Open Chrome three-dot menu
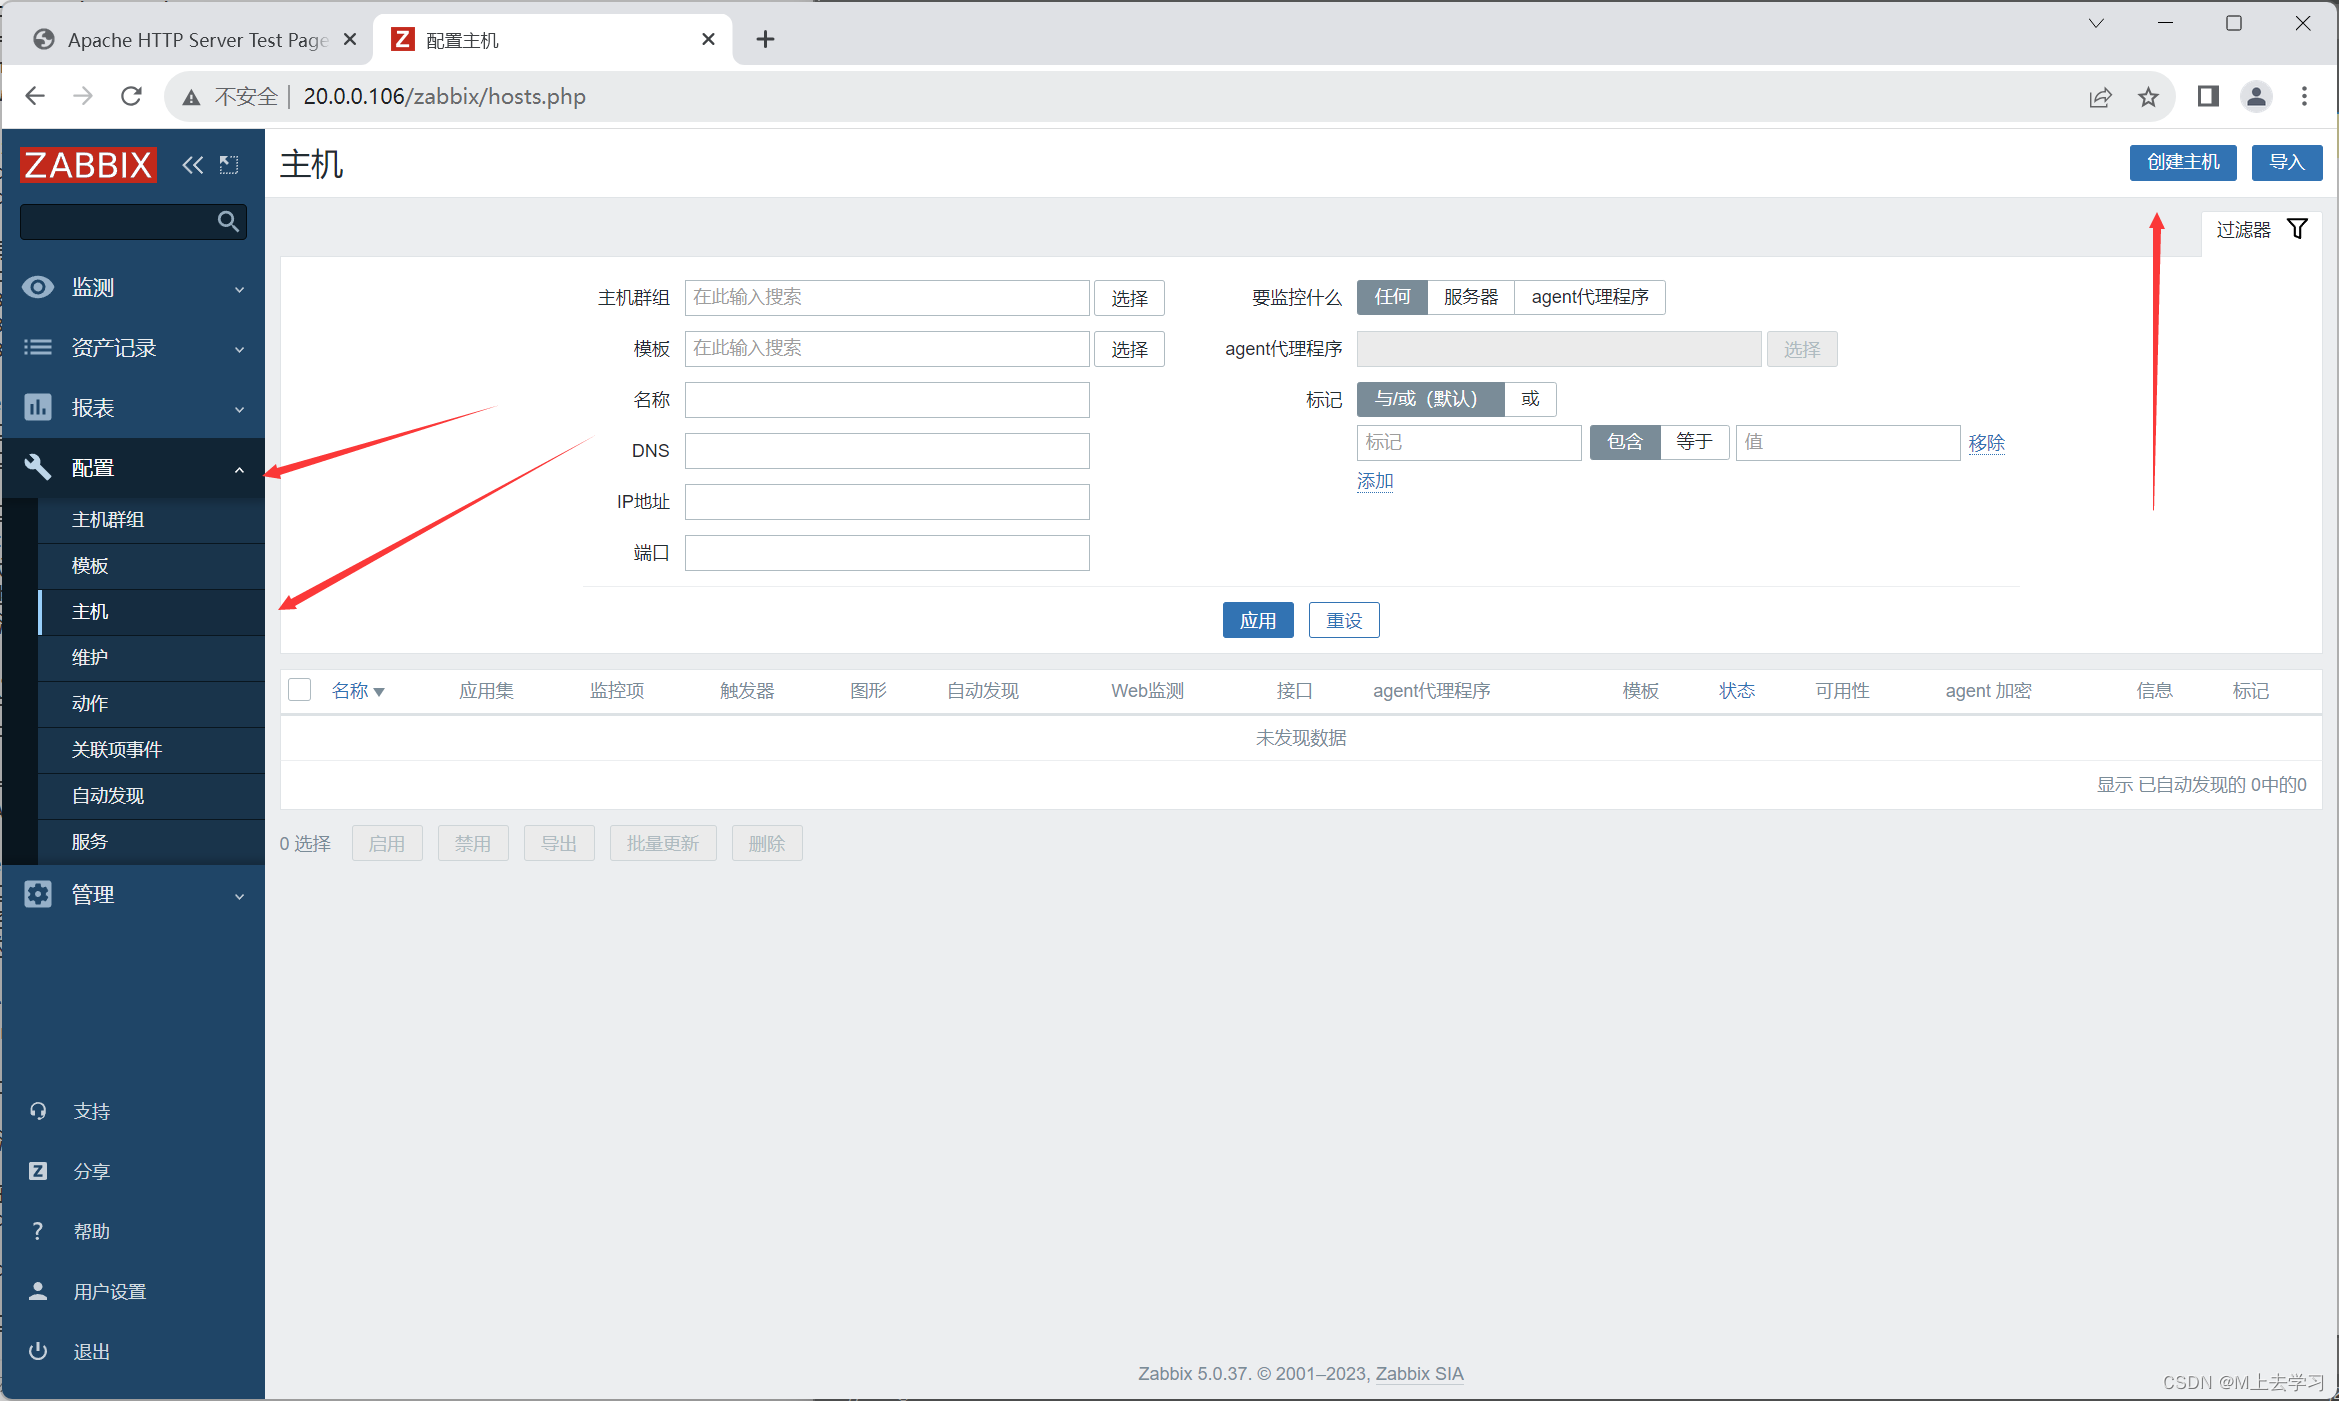2339x1401 pixels. click(x=2305, y=96)
